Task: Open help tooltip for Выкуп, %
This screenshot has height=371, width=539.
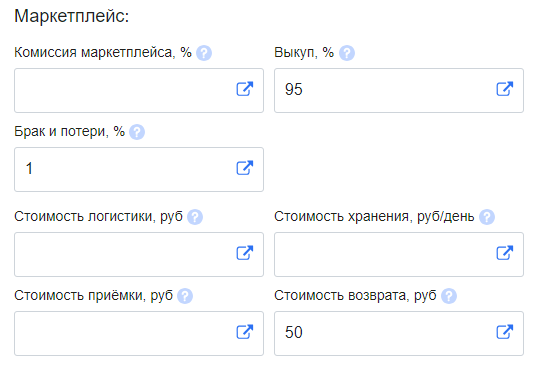Action: pos(347,53)
